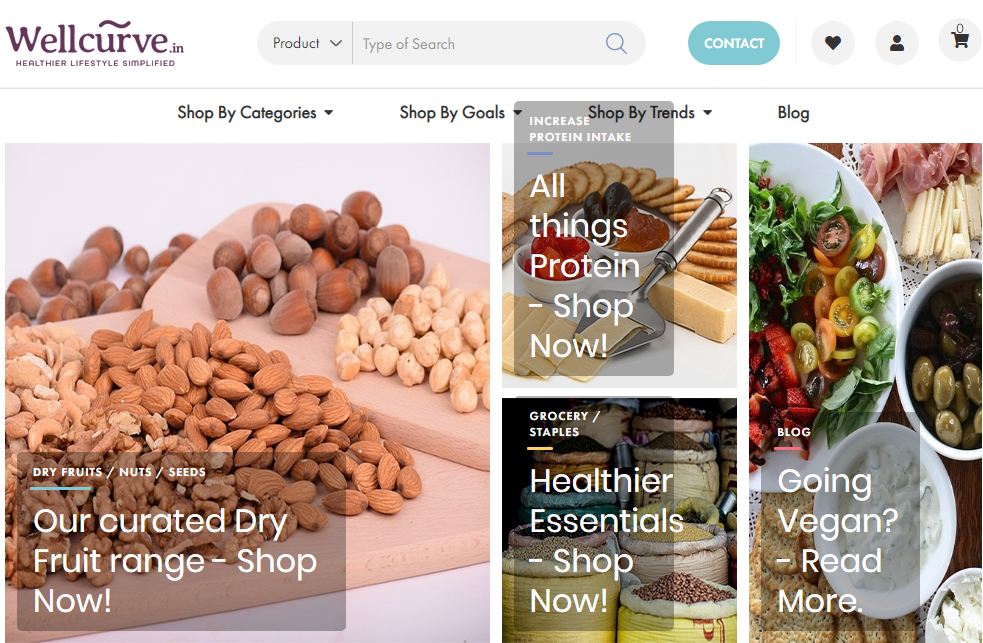Open the wishlist heart icon
Image resolution: width=983 pixels, height=643 pixels.
pos(833,43)
